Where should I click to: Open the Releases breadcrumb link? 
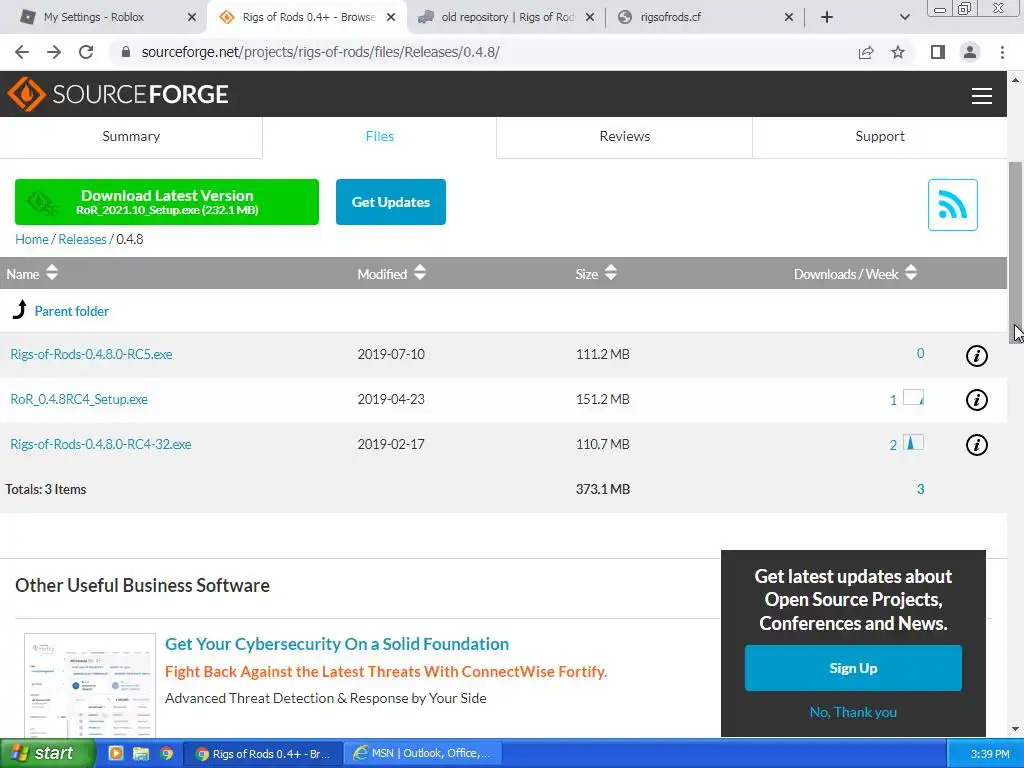(82, 239)
